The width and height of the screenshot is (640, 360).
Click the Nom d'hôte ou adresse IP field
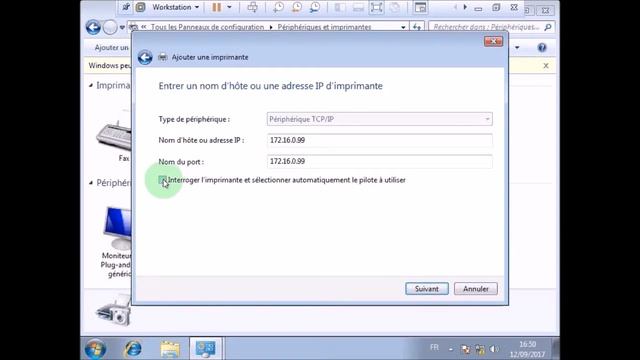(380, 140)
